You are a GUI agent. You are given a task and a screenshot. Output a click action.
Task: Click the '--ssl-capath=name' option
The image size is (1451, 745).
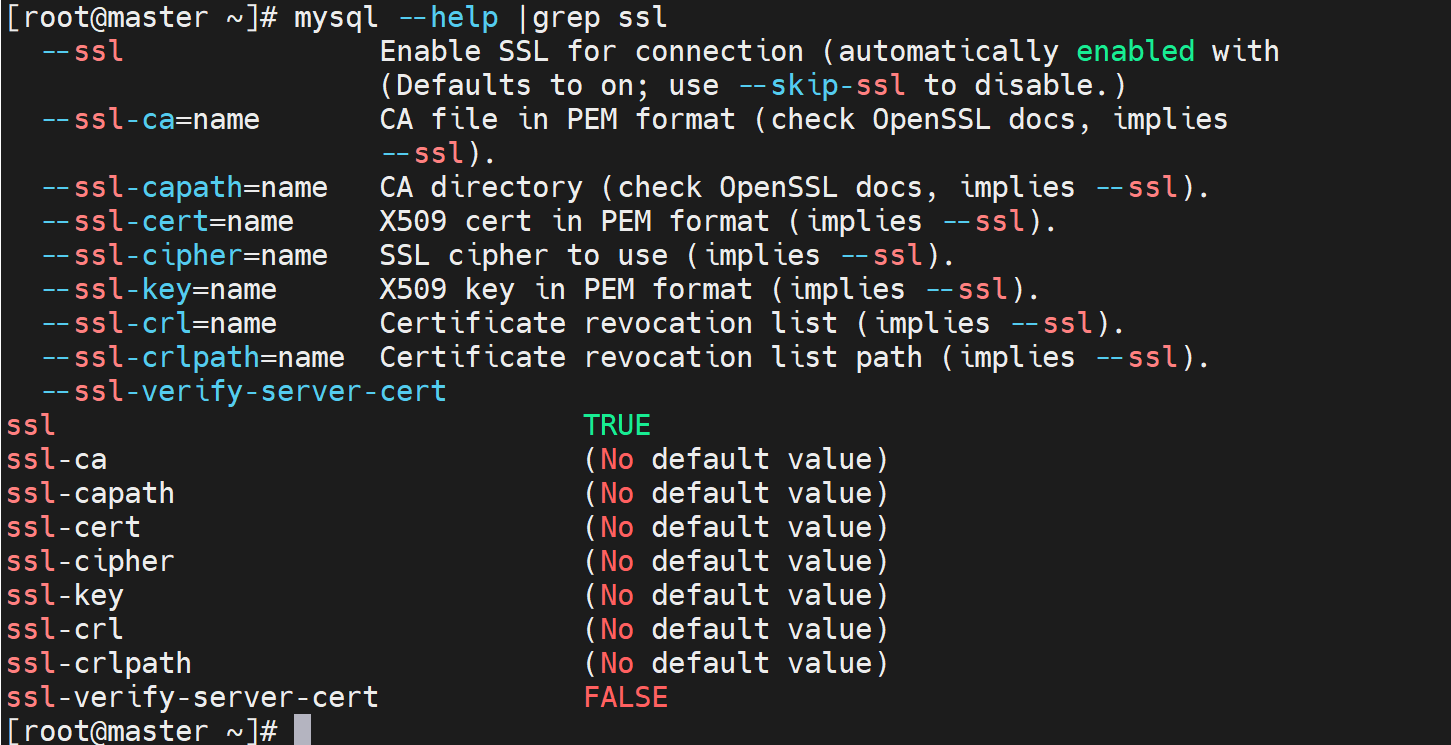(185, 188)
